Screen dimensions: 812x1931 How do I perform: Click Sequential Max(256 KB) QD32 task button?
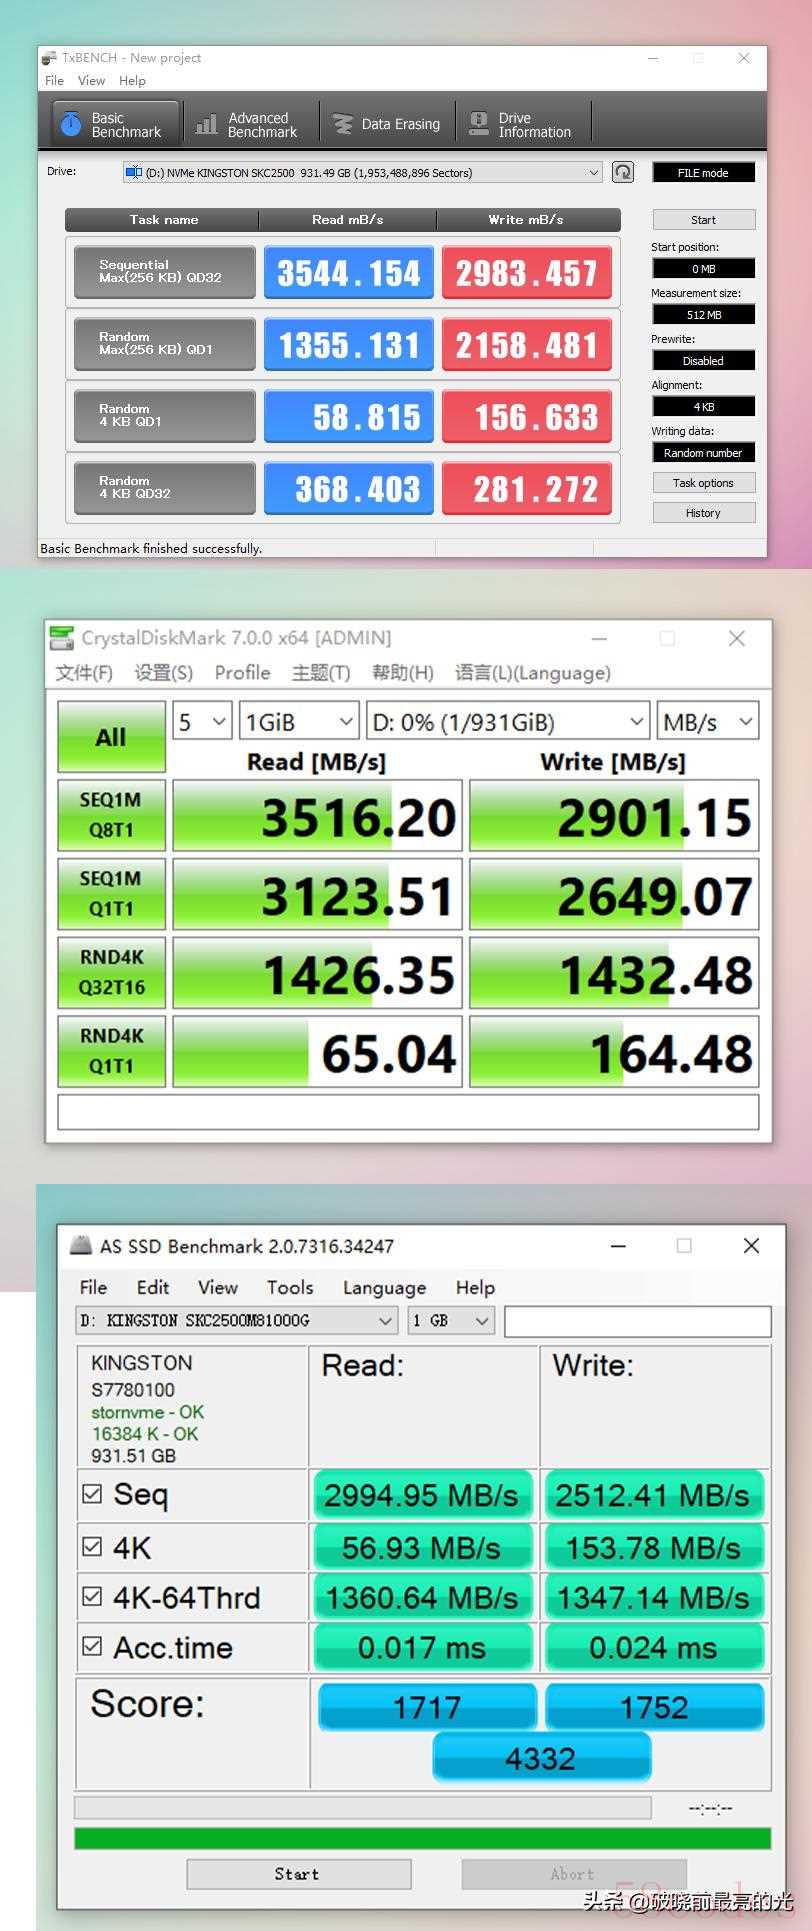click(x=165, y=272)
